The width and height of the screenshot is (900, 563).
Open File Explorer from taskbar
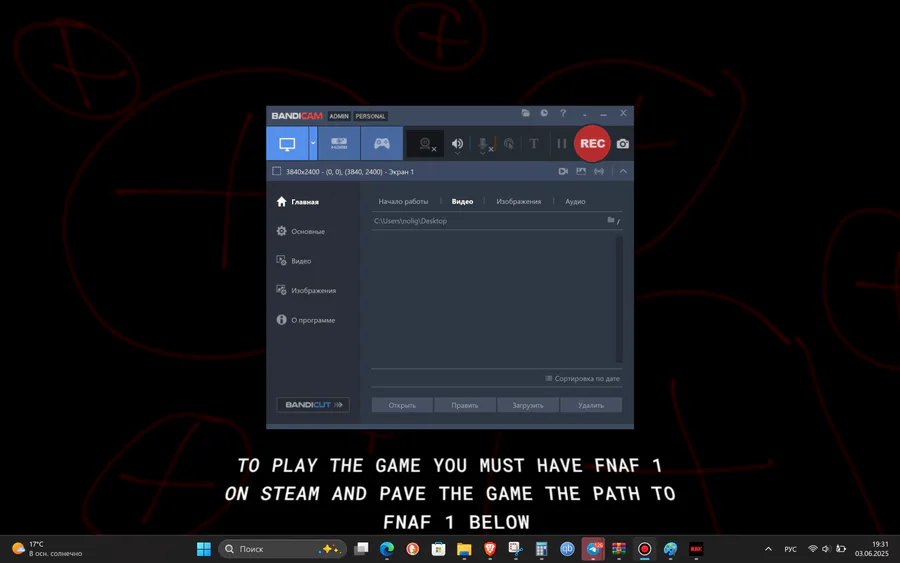point(464,549)
